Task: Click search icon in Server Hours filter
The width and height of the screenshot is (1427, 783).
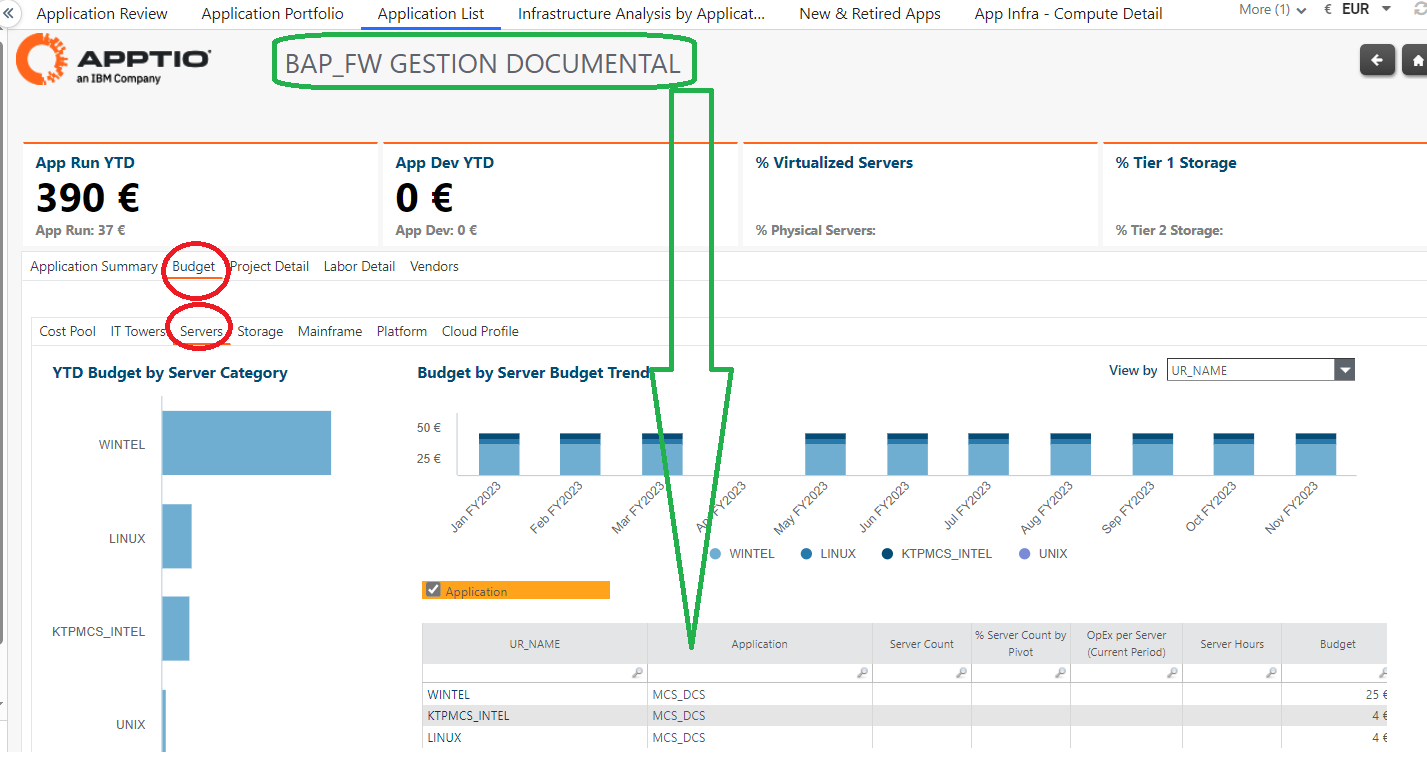Action: 1271,673
